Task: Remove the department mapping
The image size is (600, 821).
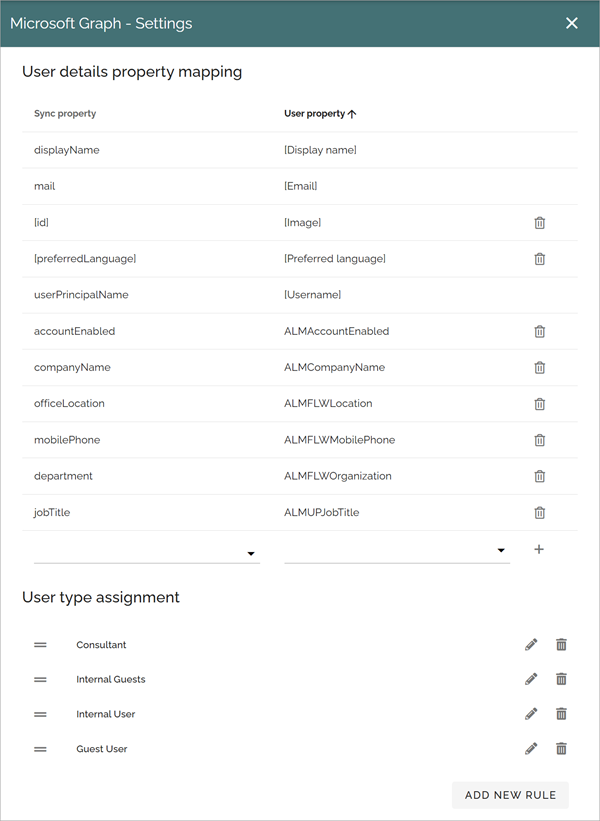Action: coord(539,476)
